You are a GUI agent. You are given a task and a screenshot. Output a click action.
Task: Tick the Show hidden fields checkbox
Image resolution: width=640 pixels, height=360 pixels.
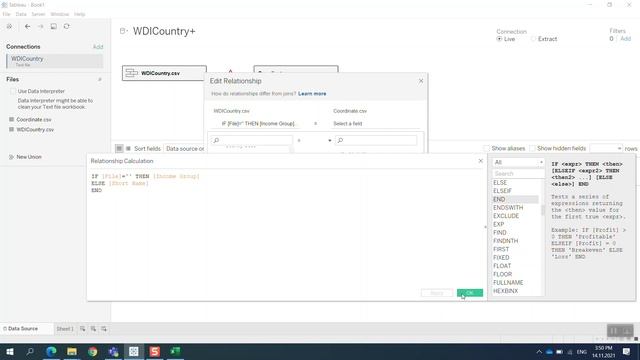532,149
